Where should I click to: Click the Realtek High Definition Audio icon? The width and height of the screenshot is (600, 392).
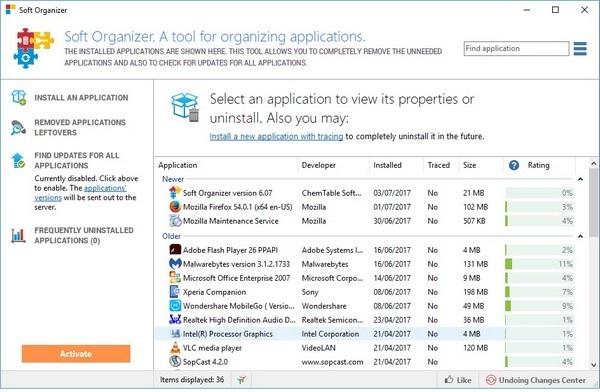click(175, 320)
